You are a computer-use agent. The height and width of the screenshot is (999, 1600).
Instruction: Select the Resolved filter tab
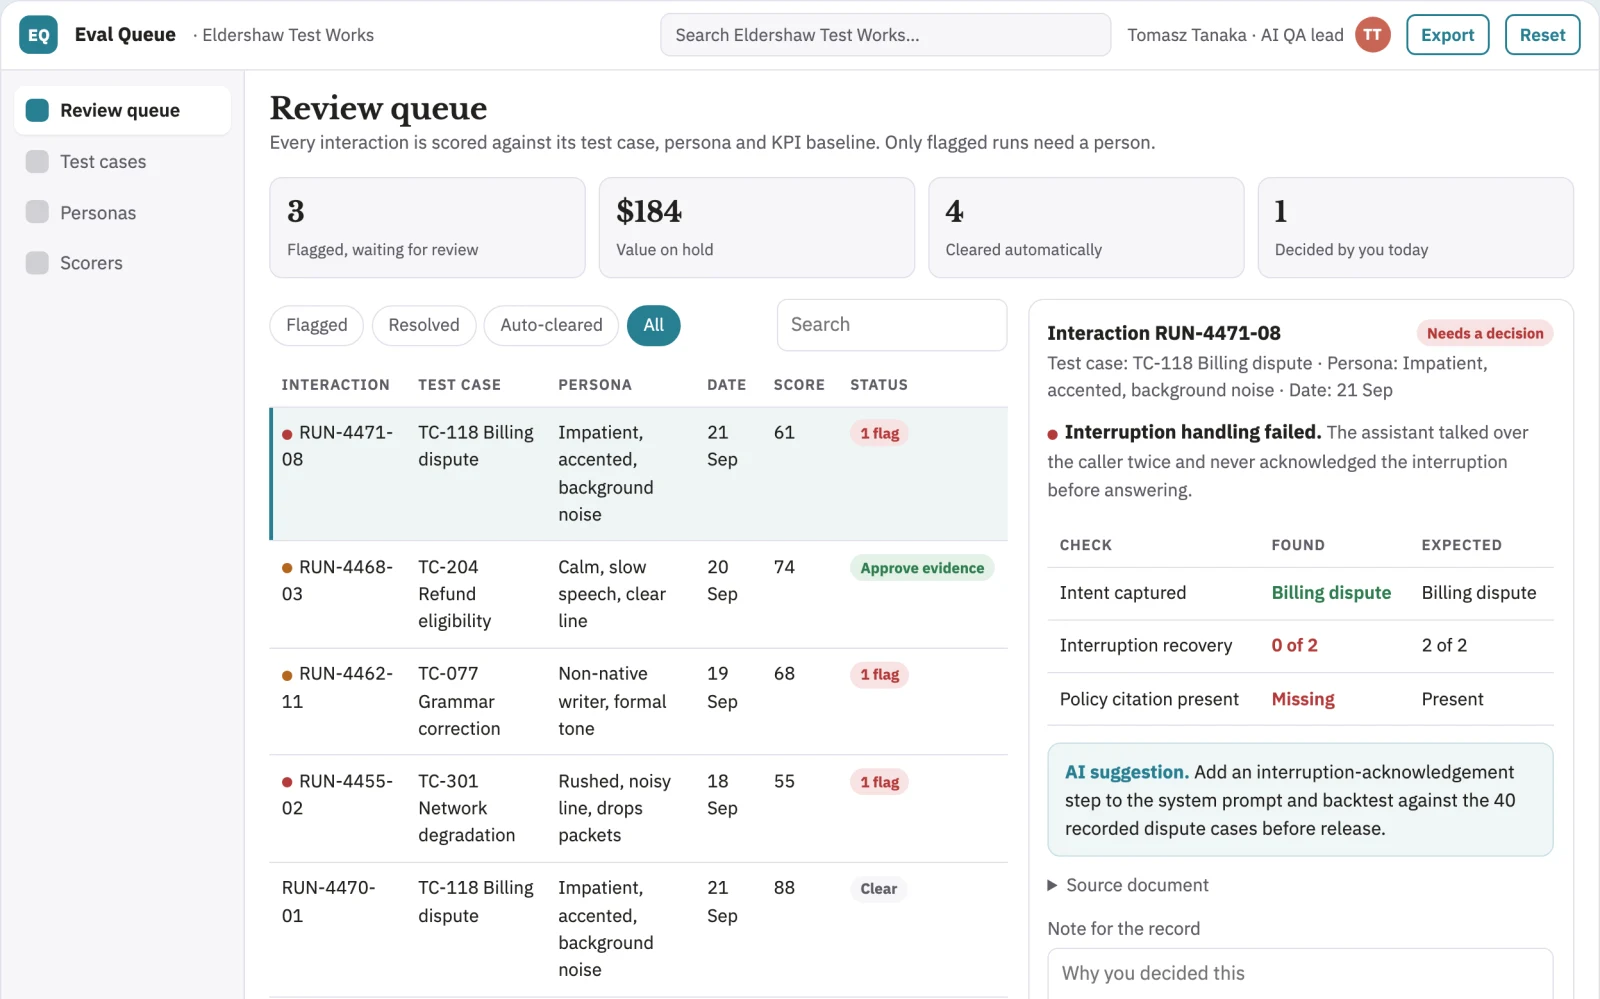(424, 325)
